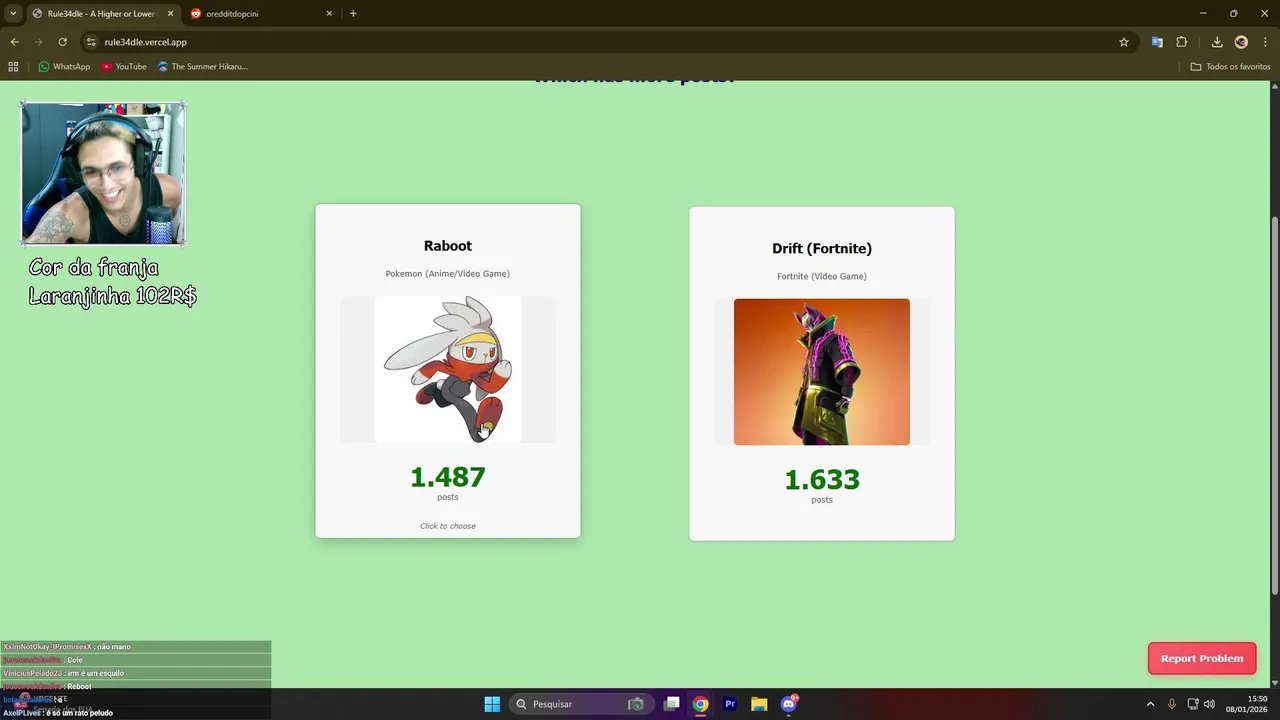Open File Explorer from the taskbar
Viewport: 1280px width, 720px height.
coord(759,704)
